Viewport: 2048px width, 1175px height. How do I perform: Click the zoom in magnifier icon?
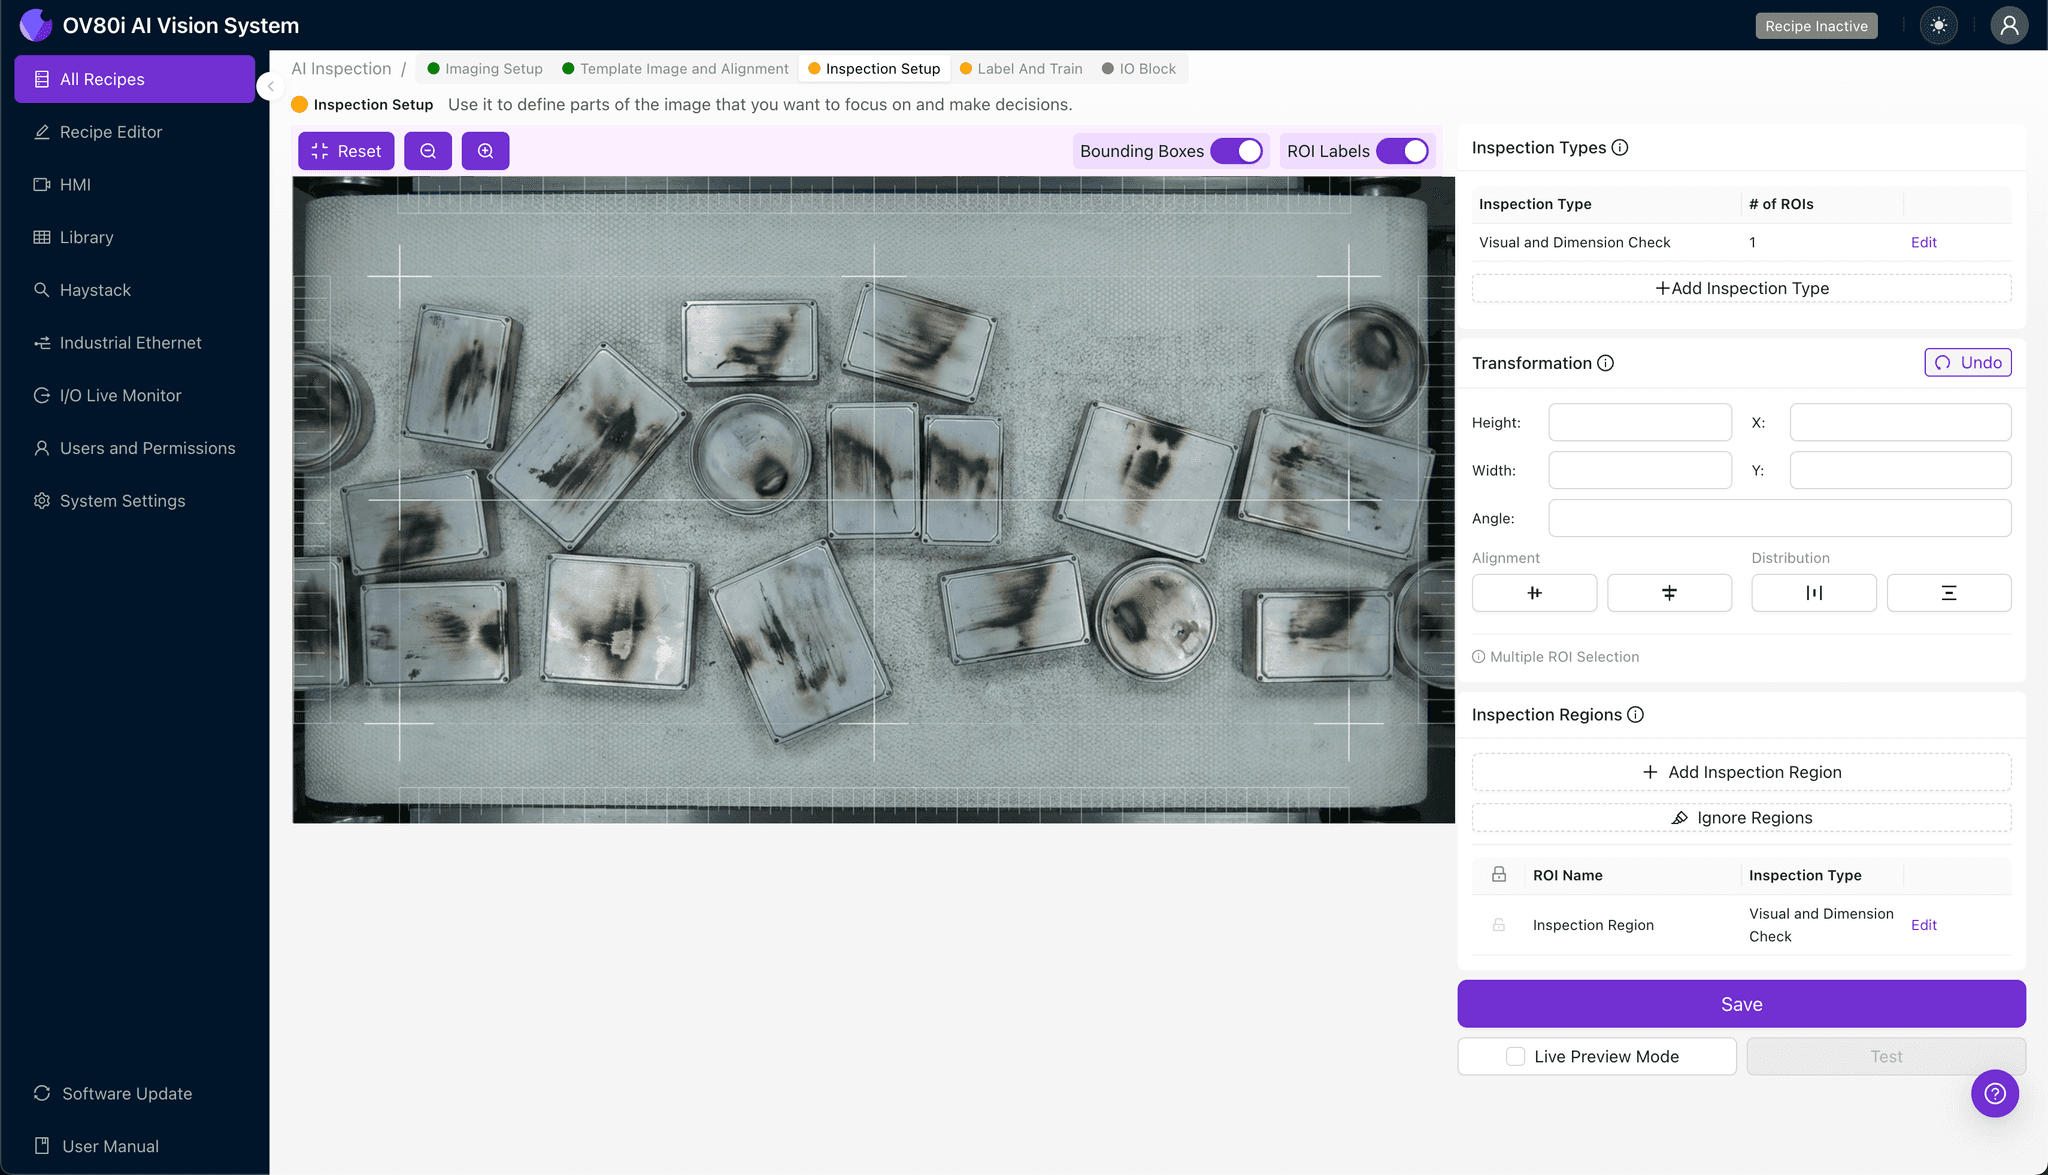pos(485,151)
